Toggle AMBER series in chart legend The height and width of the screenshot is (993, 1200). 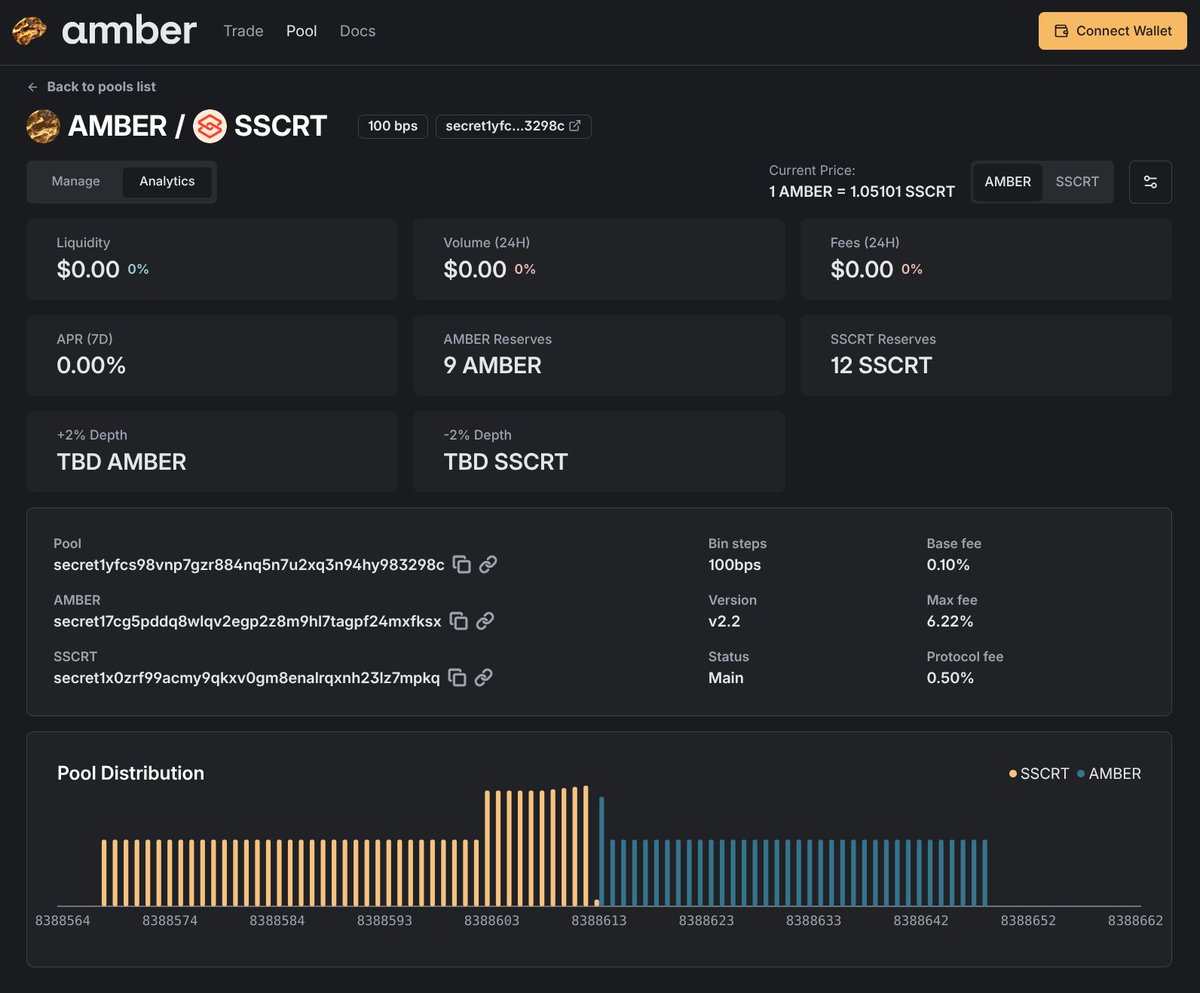click(1109, 774)
